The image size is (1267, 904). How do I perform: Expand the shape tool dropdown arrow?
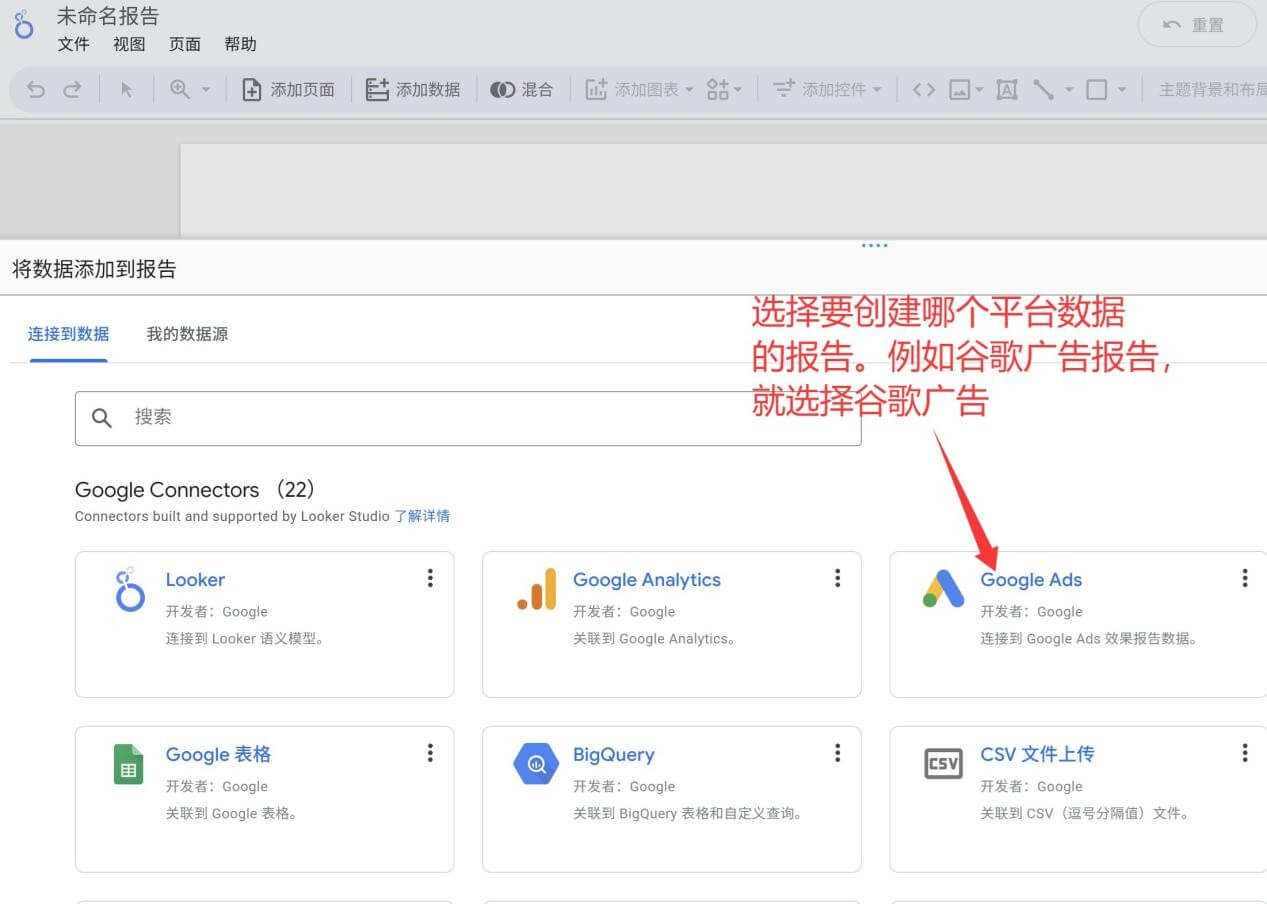click(x=1122, y=90)
